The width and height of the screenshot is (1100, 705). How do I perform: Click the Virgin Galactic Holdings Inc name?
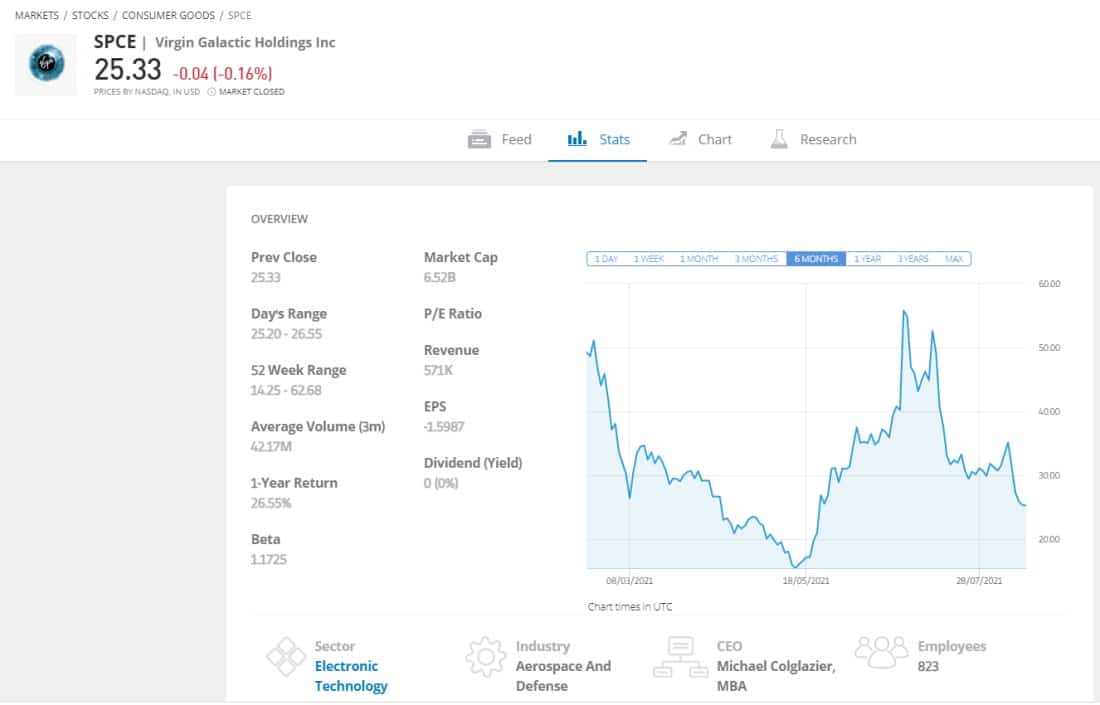[x=245, y=43]
